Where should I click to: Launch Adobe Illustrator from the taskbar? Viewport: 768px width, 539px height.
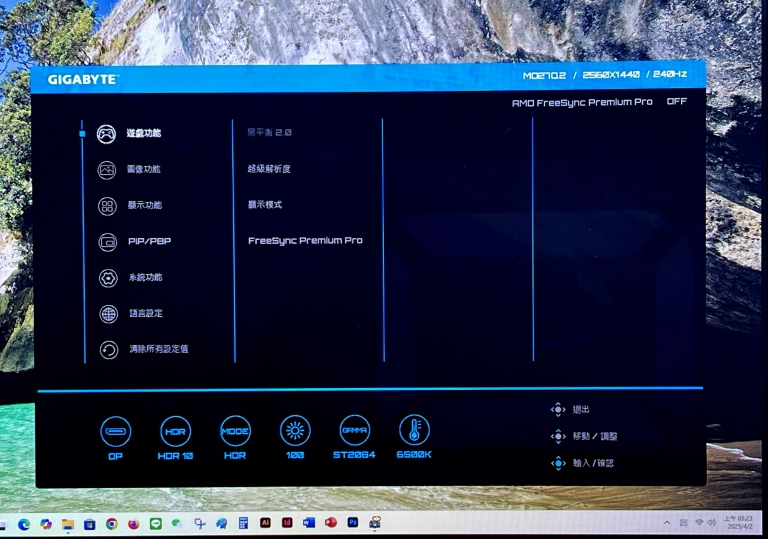point(265,523)
